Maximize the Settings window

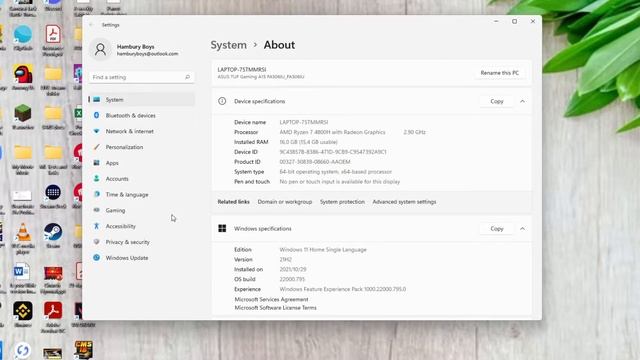pos(514,21)
